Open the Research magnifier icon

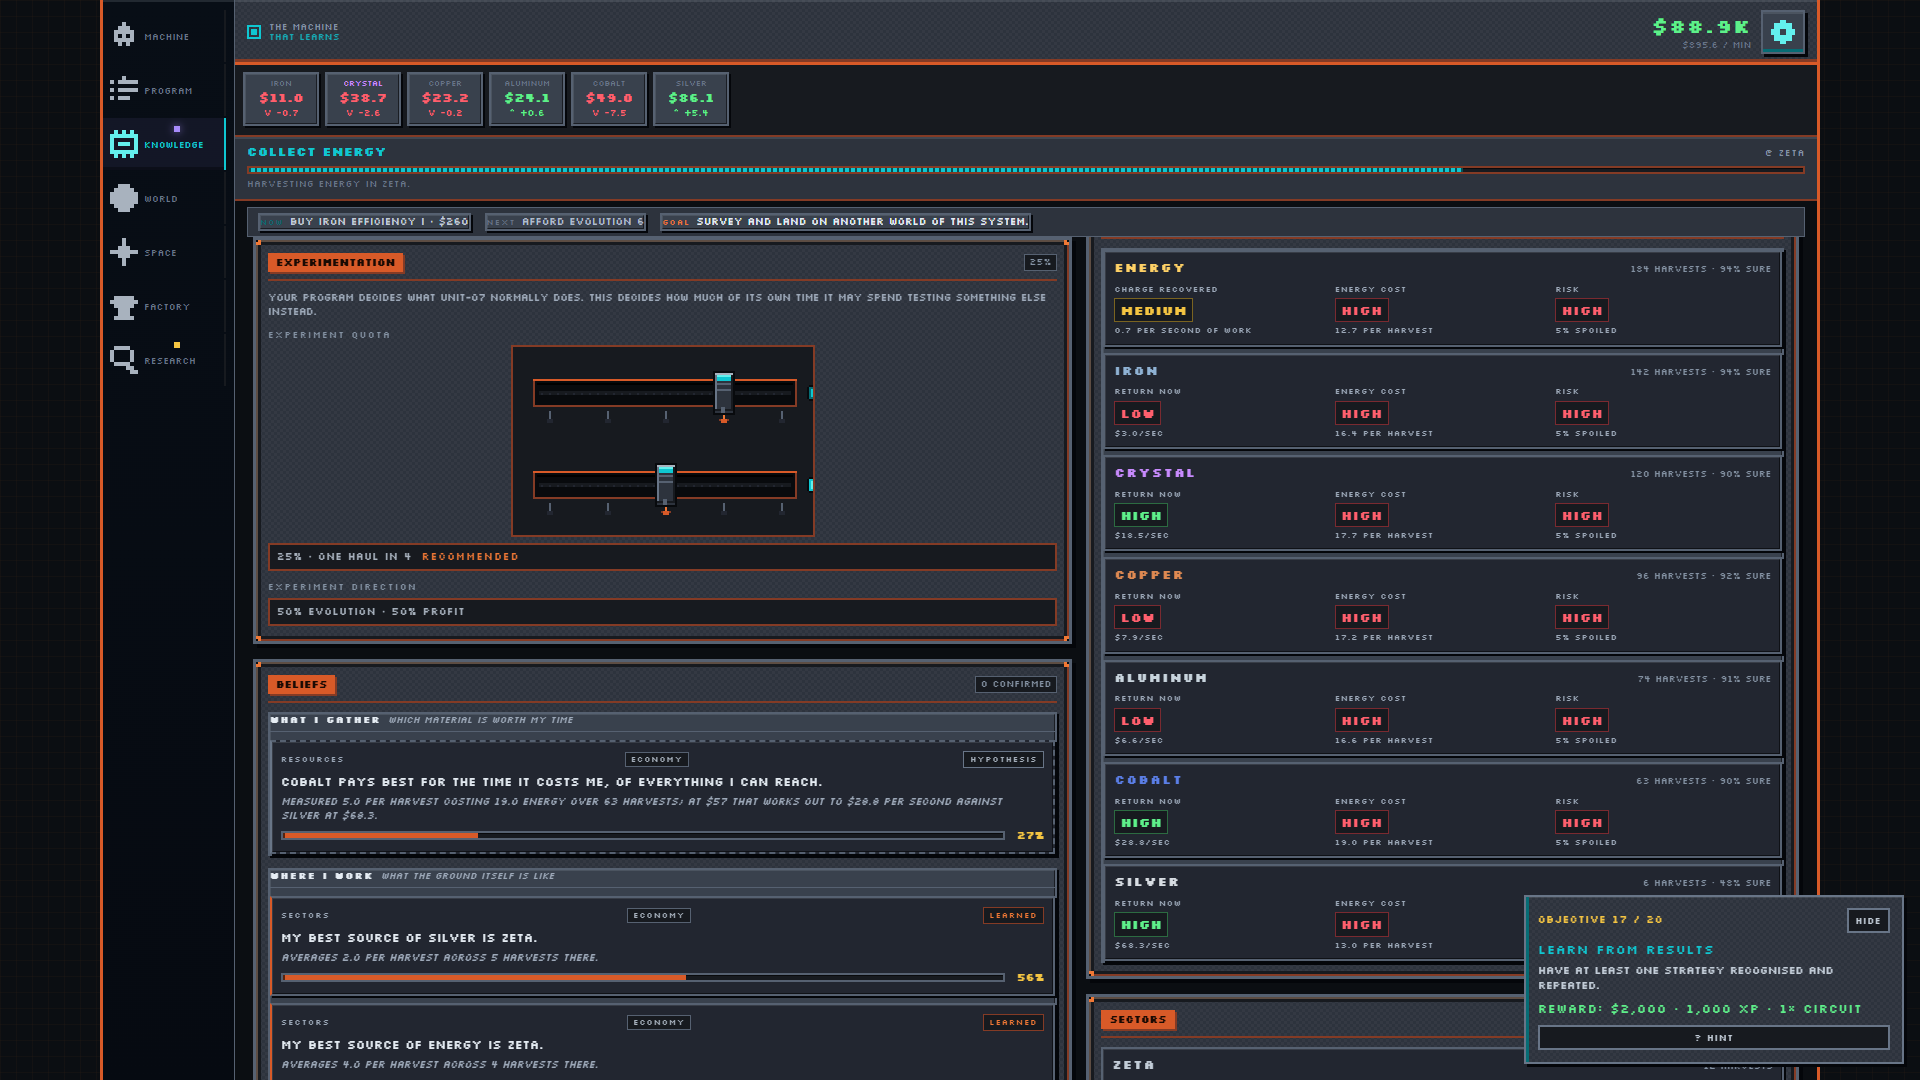tap(124, 359)
